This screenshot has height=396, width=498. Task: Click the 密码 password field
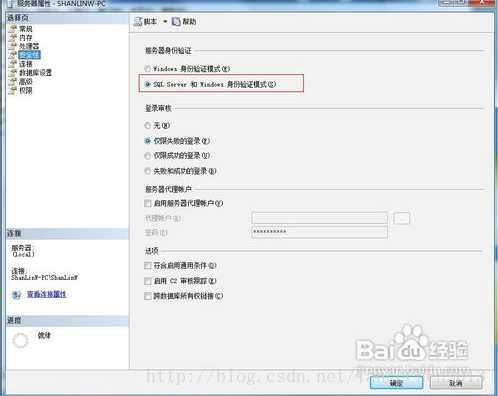(x=320, y=232)
